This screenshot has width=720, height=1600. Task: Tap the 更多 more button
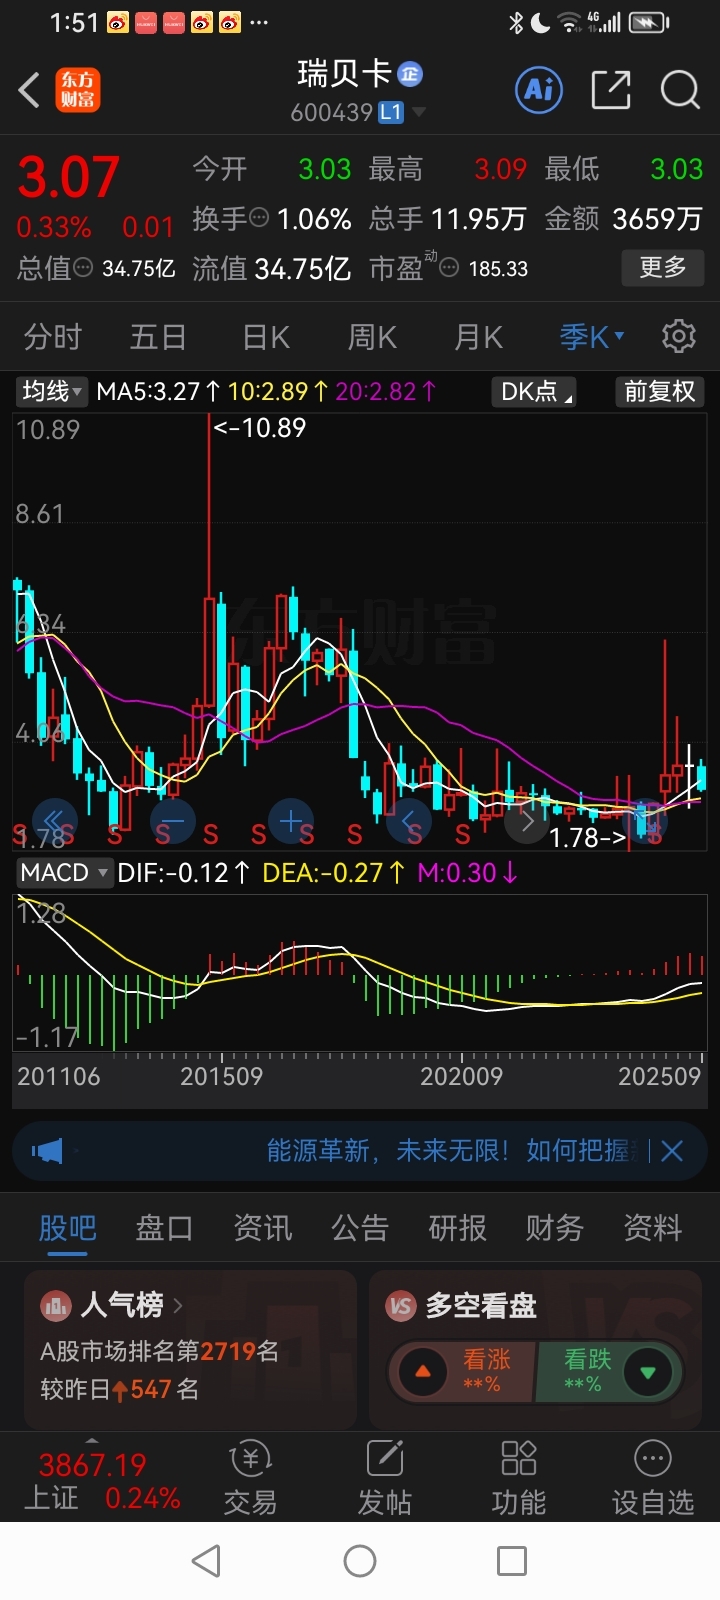coord(663,267)
